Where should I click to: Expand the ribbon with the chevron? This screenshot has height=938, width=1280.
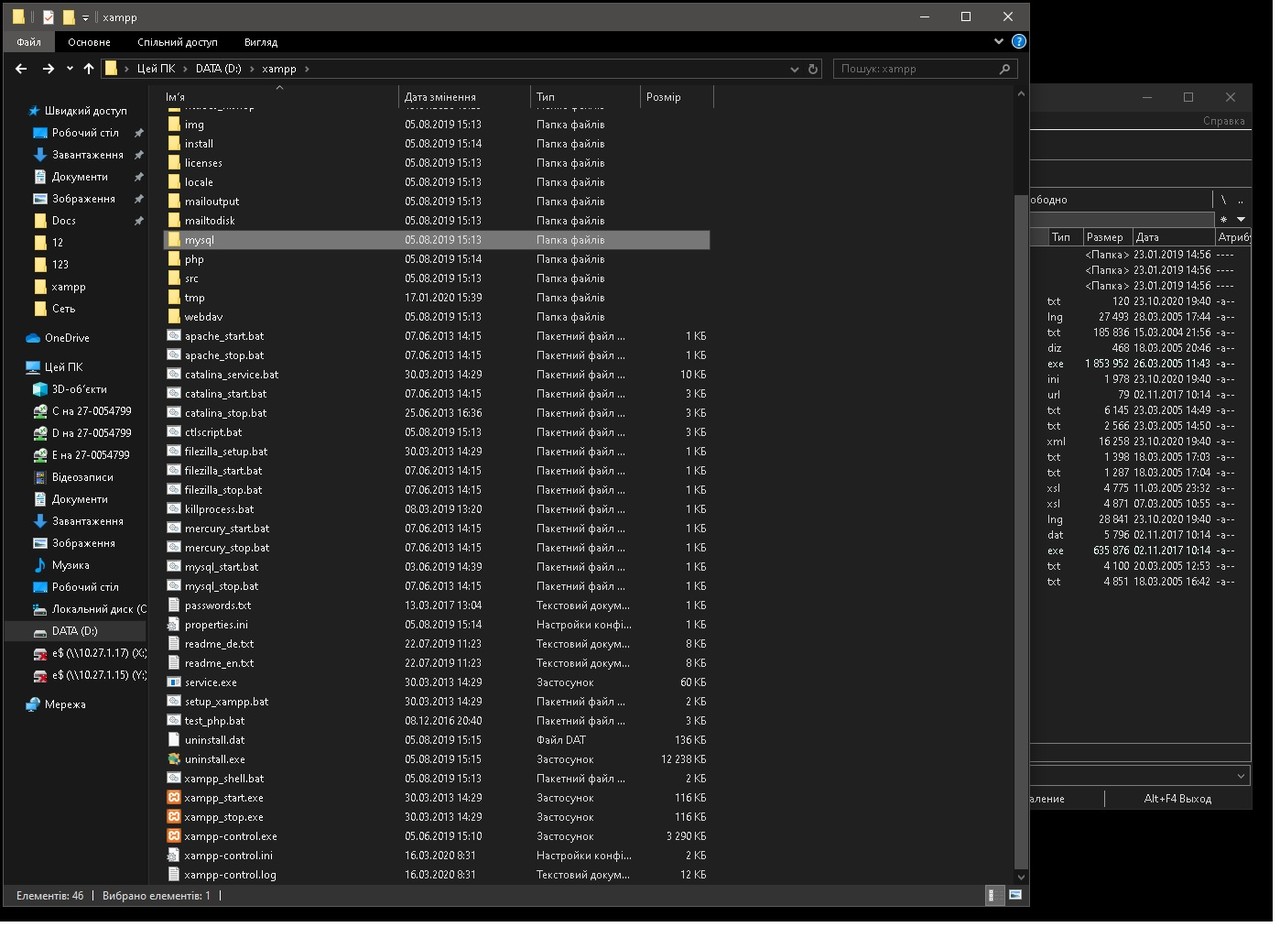click(x=998, y=42)
